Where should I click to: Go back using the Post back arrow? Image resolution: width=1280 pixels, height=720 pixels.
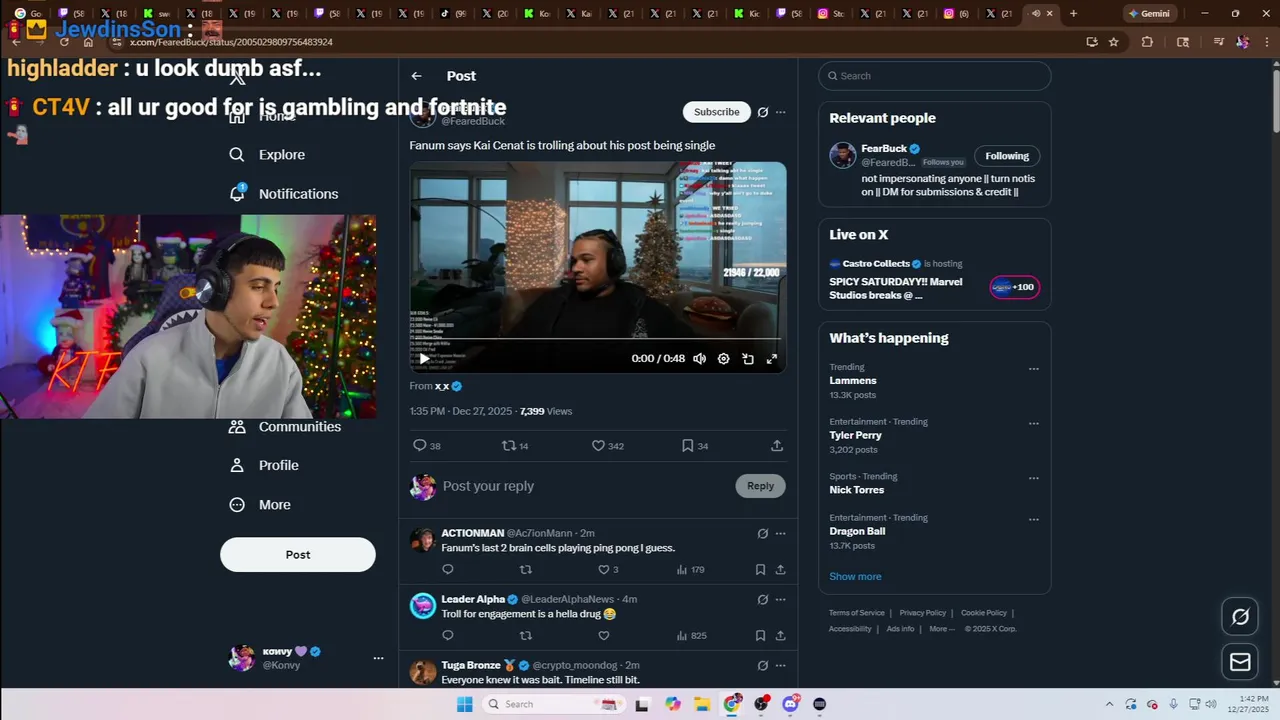(x=416, y=76)
